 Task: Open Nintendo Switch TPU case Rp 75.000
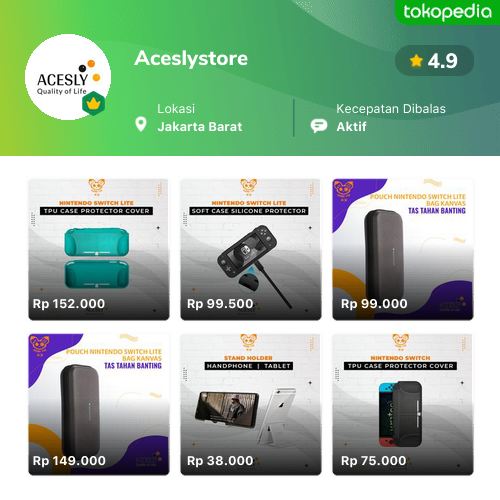pyautogui.click(x=403, y=404)
